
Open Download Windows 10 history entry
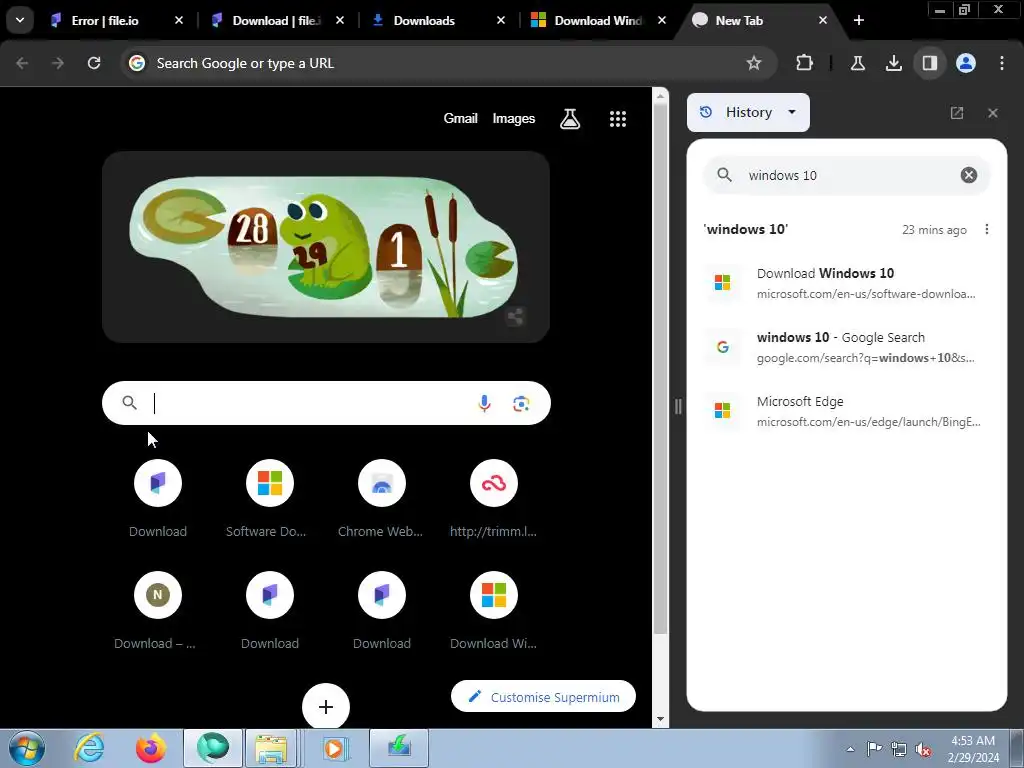tap(847, 283)
